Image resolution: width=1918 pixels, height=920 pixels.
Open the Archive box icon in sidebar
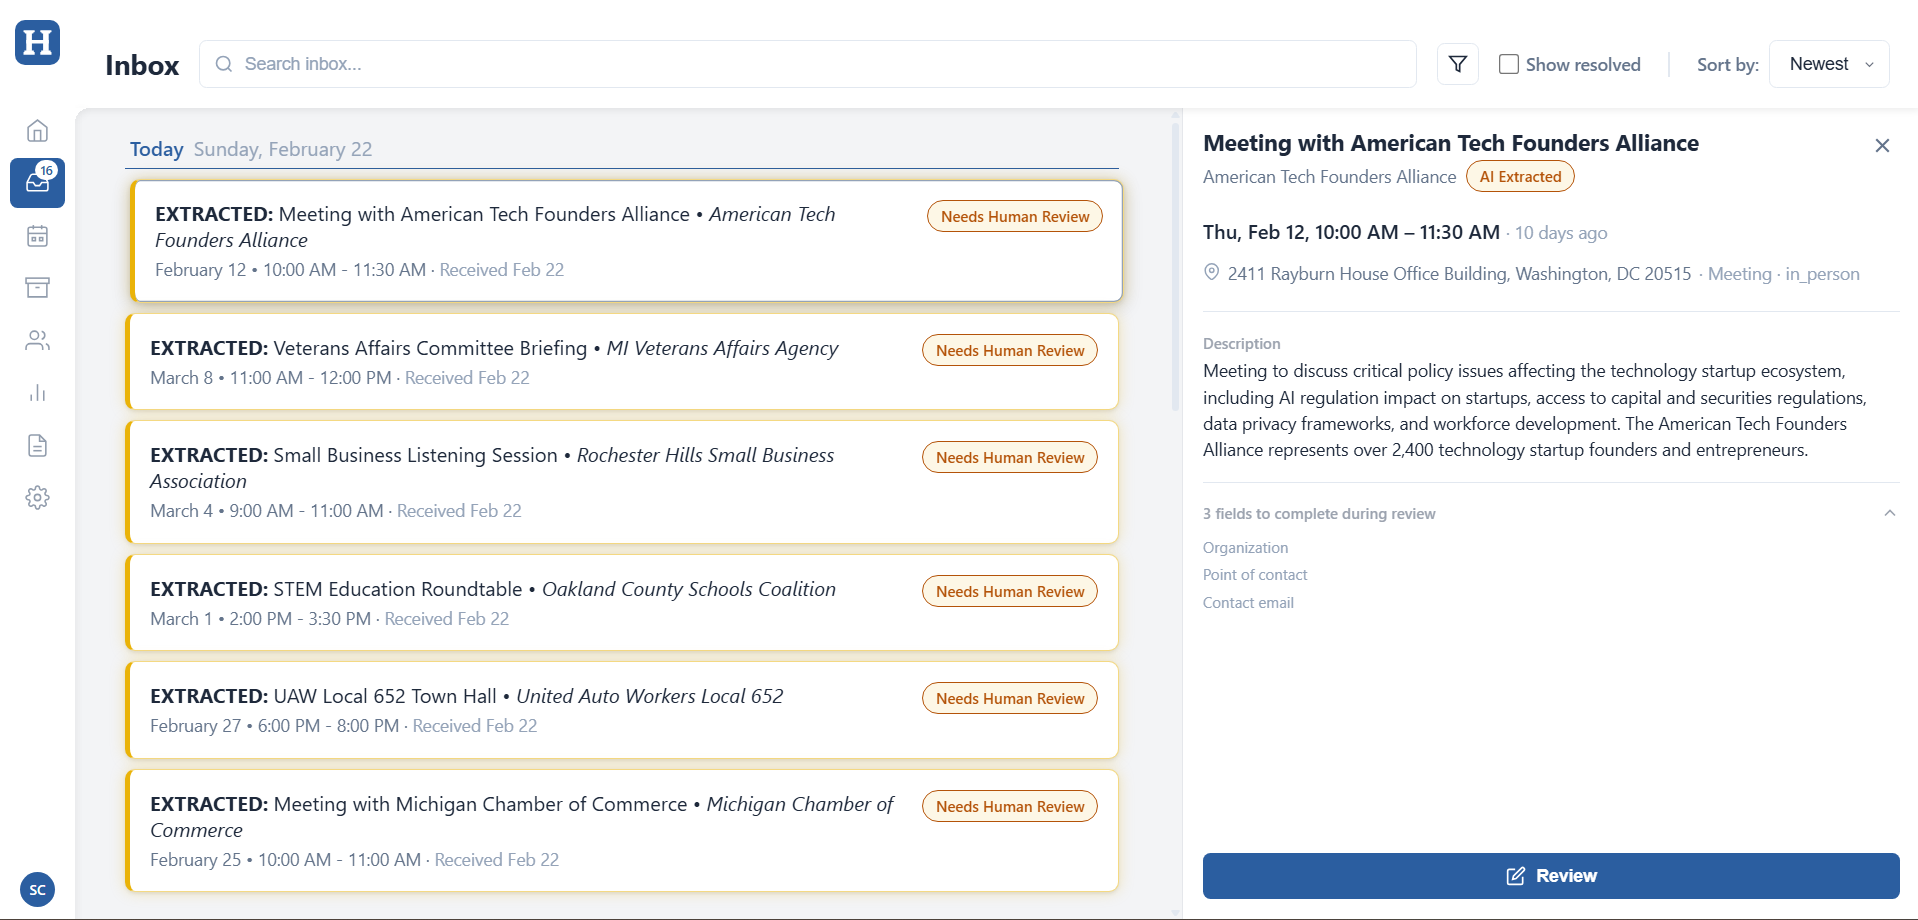pyautogui.click(x=37, y=288)
